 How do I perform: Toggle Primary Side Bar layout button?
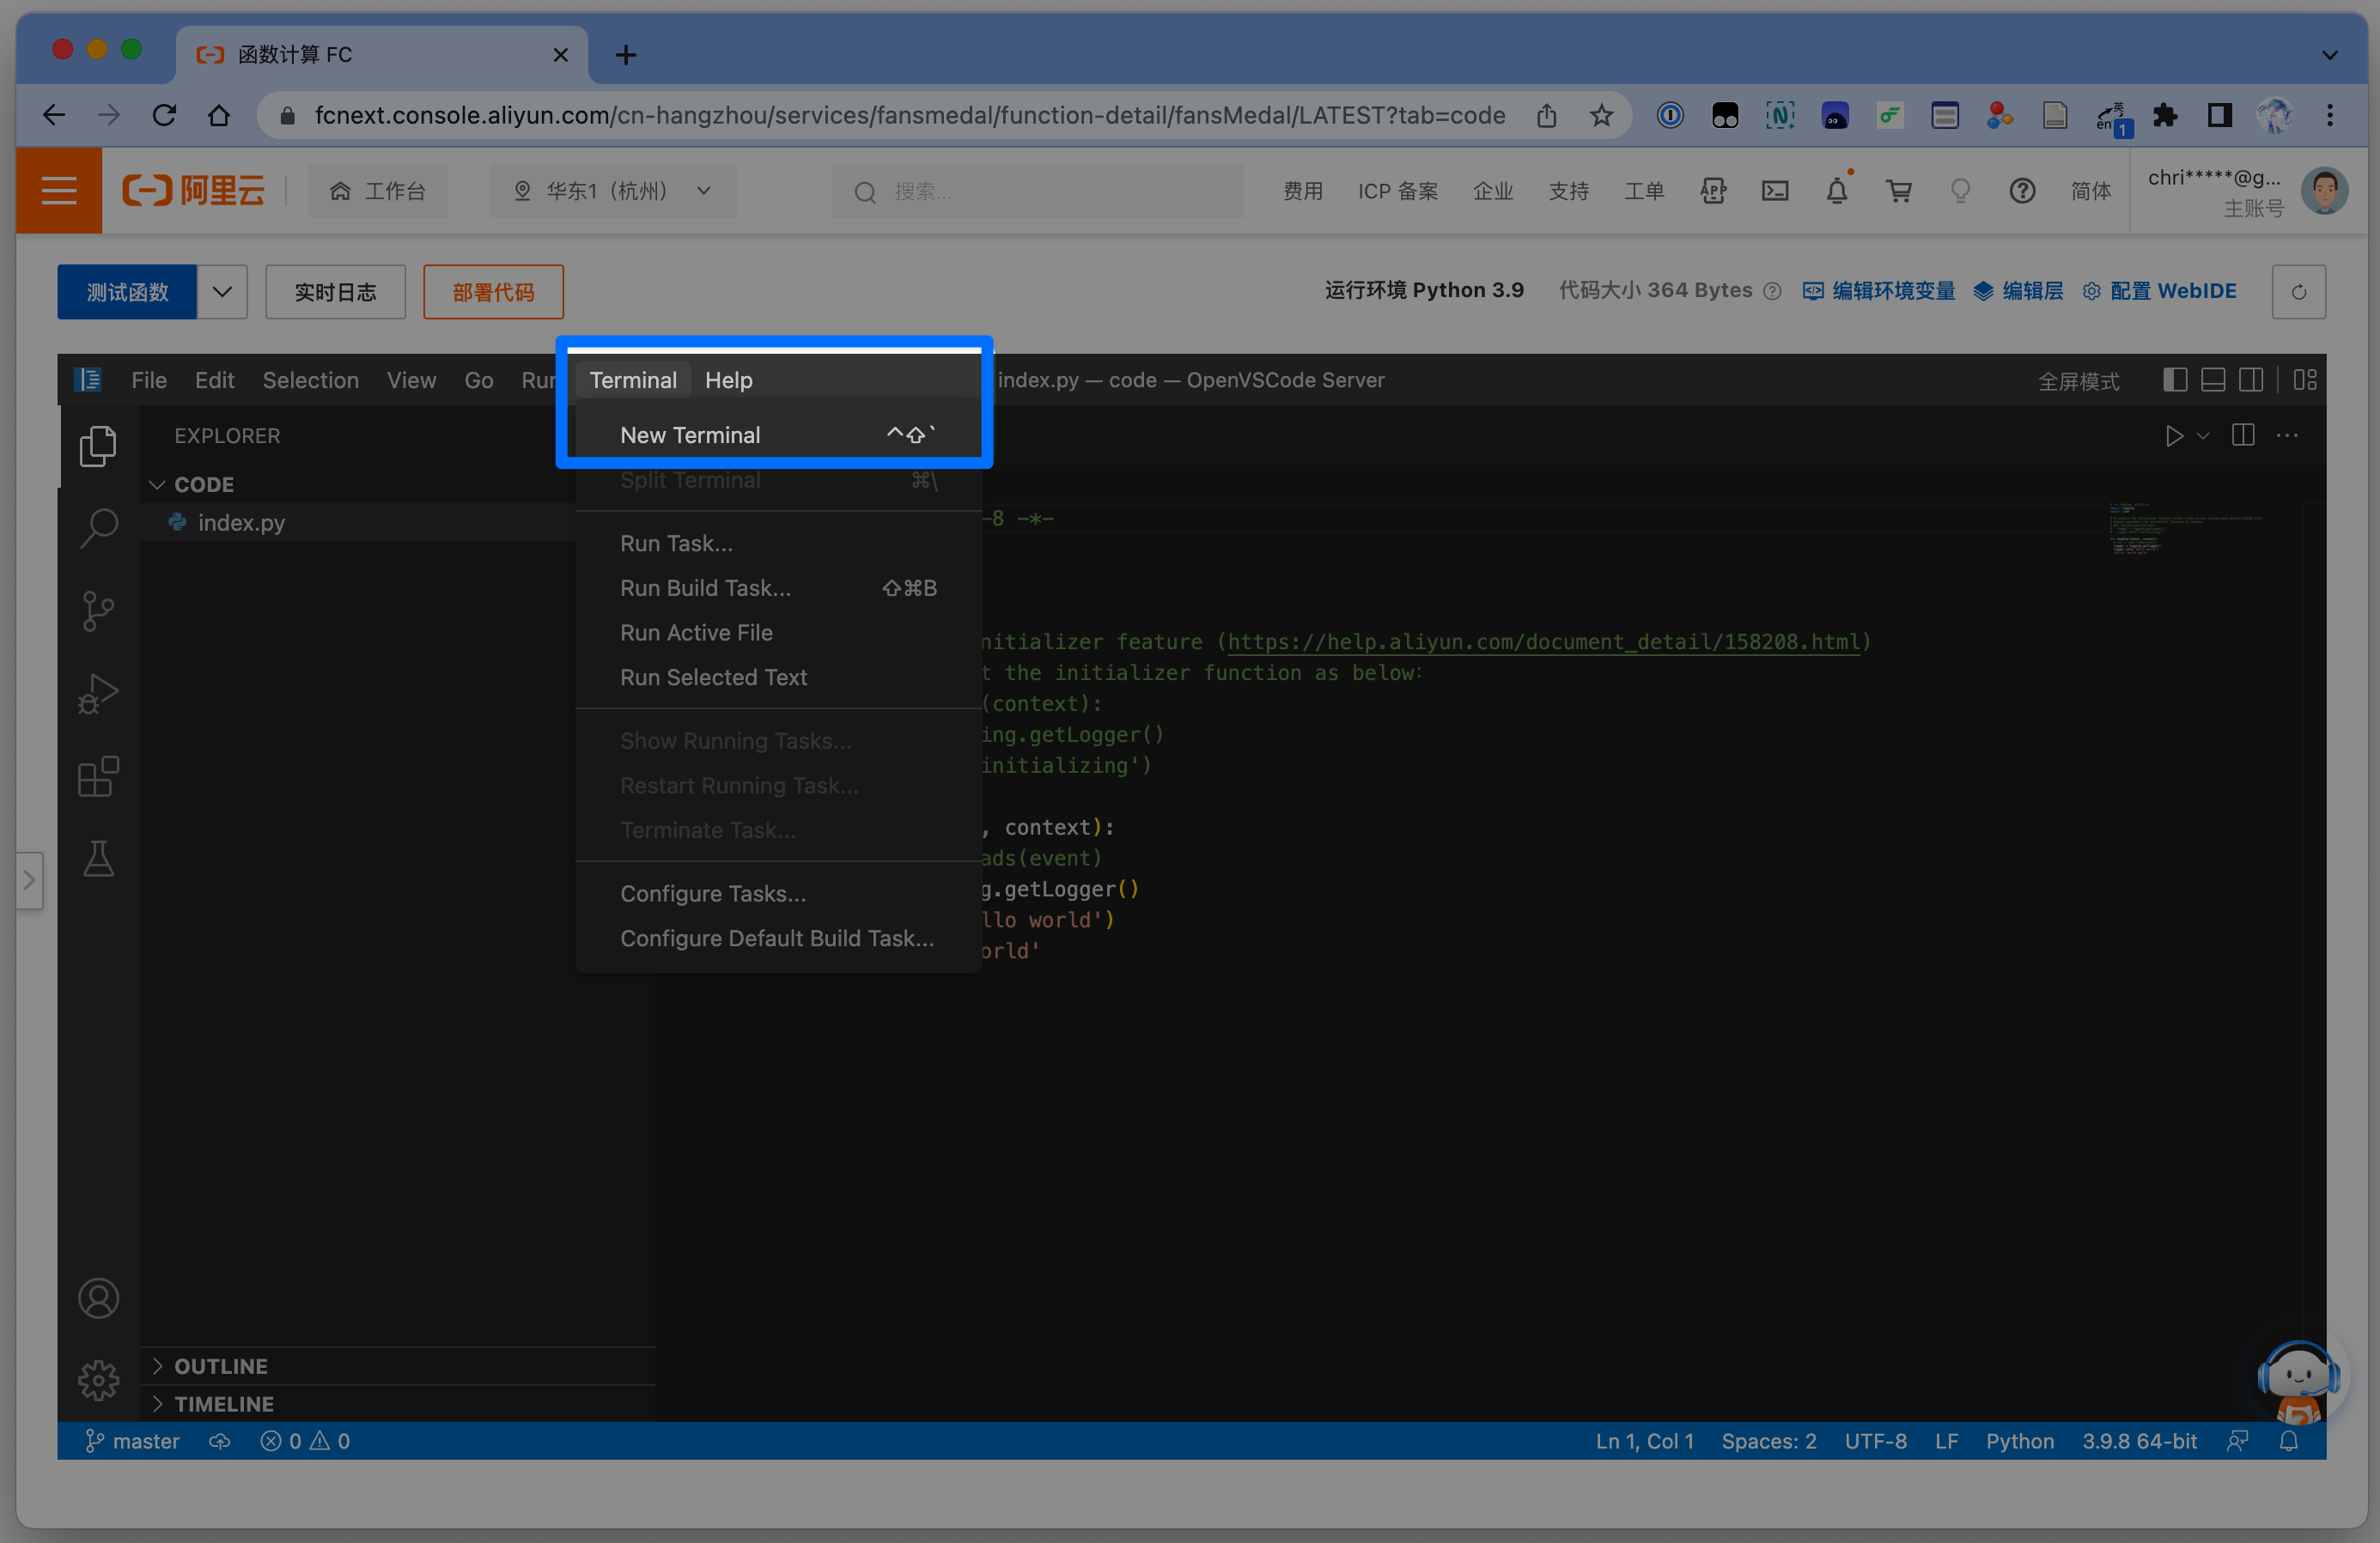[2174, 380]
